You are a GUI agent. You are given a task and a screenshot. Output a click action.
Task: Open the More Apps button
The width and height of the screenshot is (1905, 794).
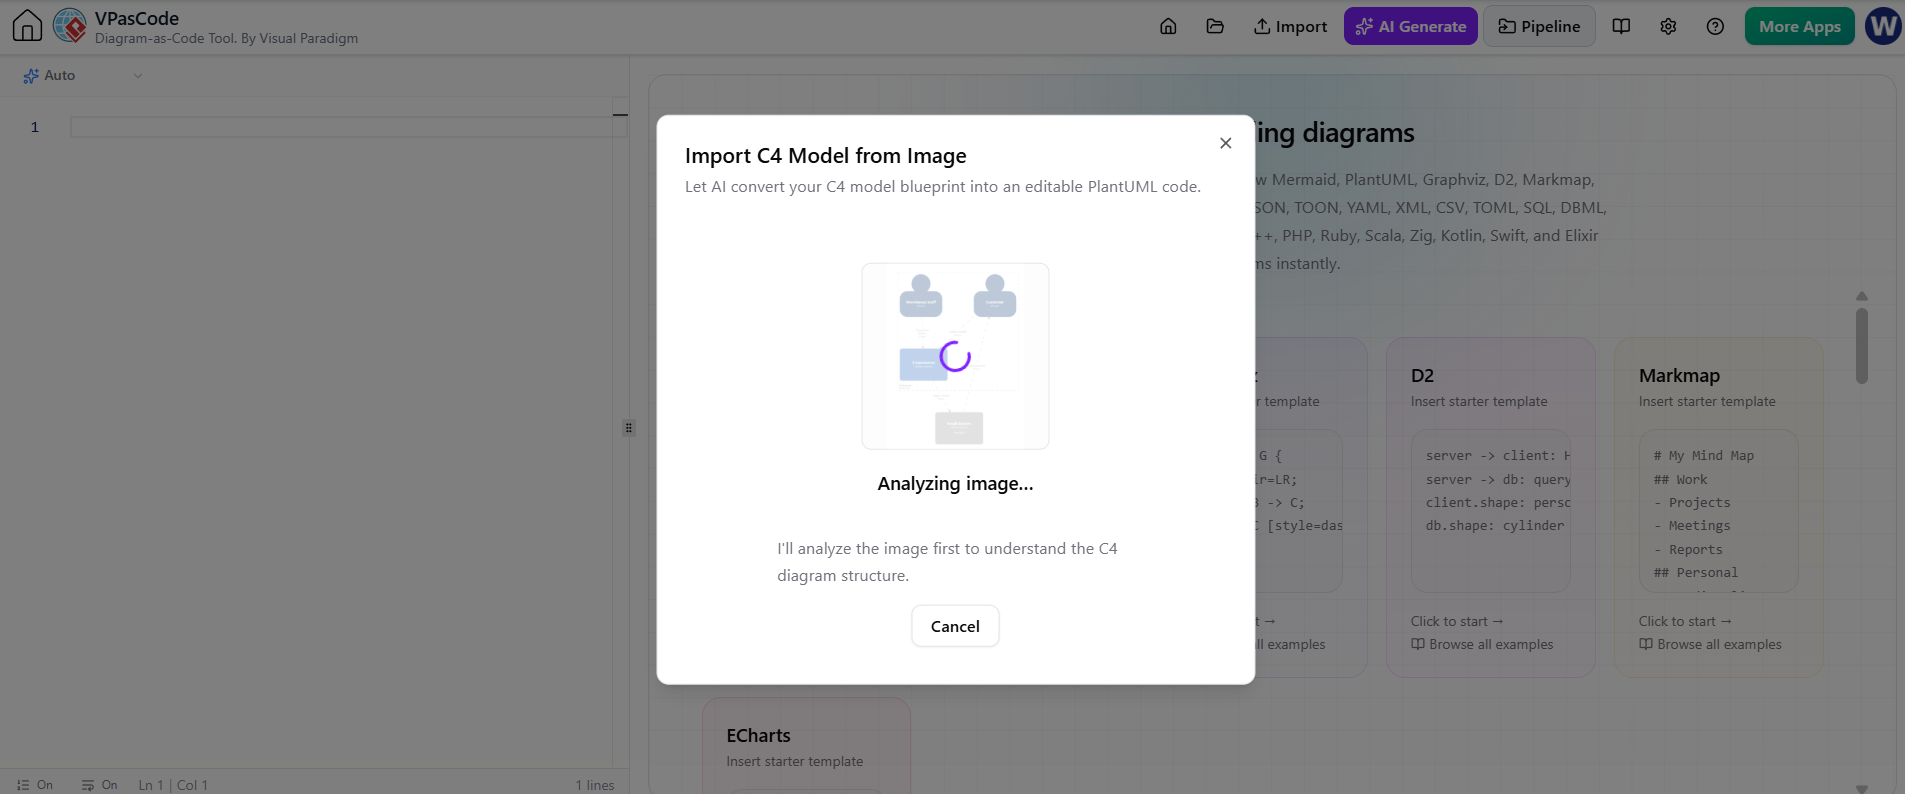[x=1800, y=26]
